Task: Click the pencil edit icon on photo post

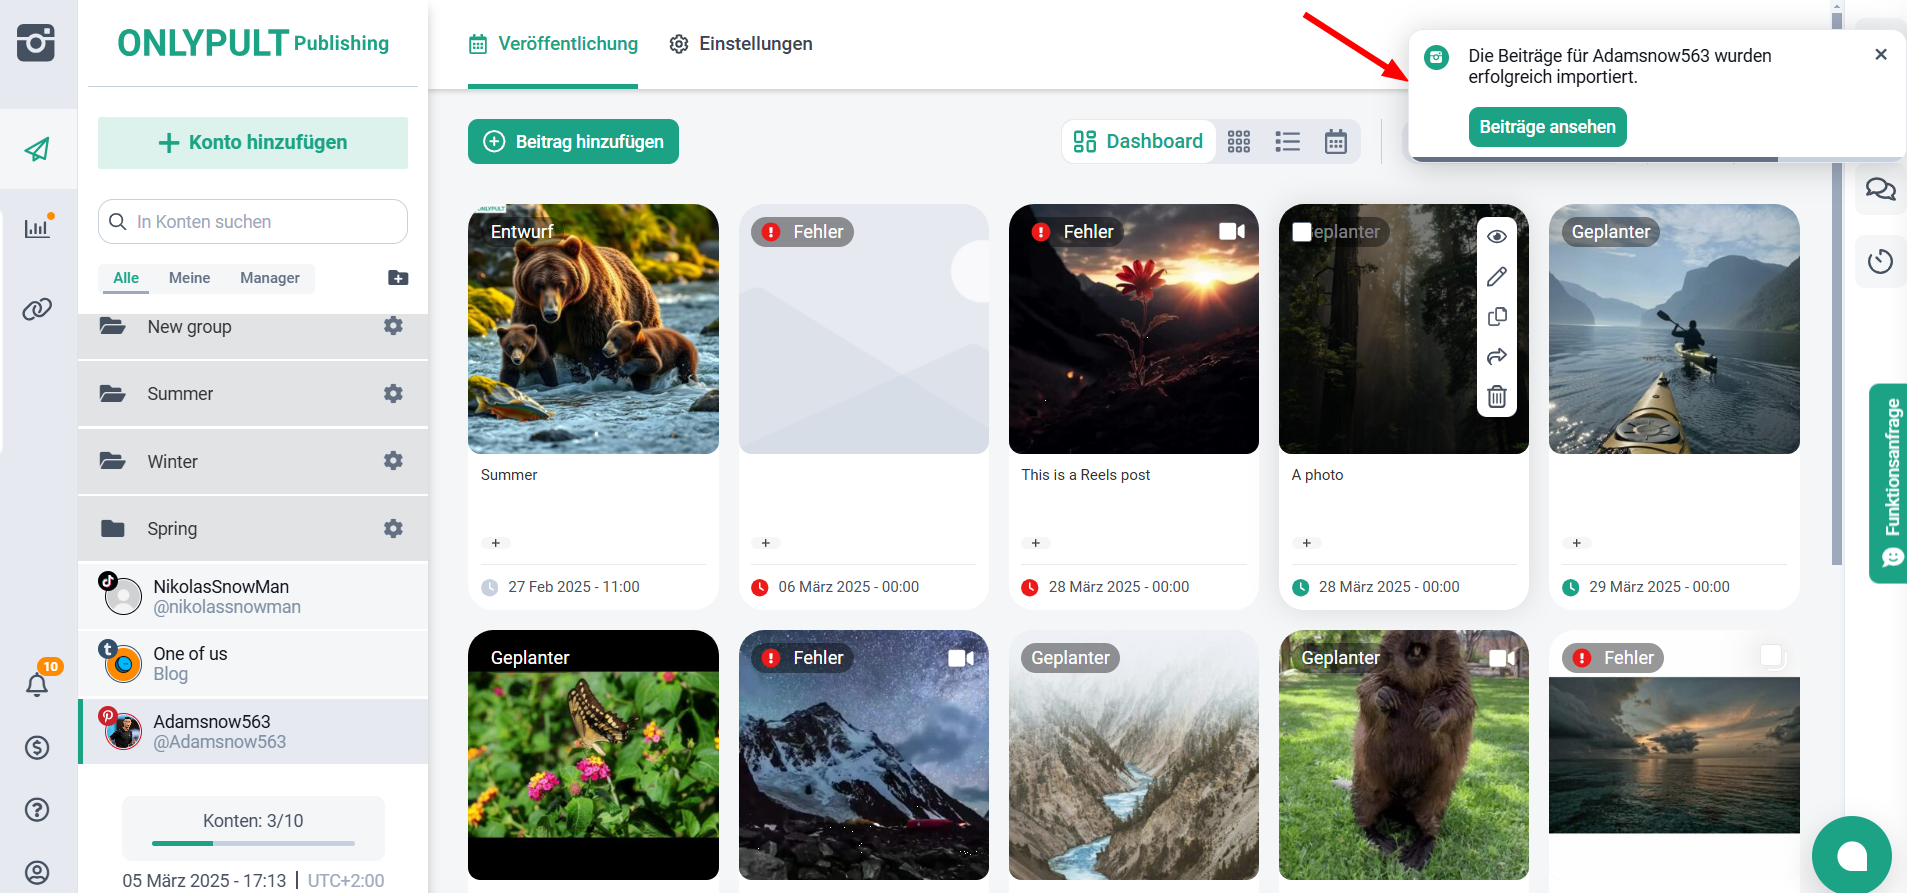Action: (1496, 277)
